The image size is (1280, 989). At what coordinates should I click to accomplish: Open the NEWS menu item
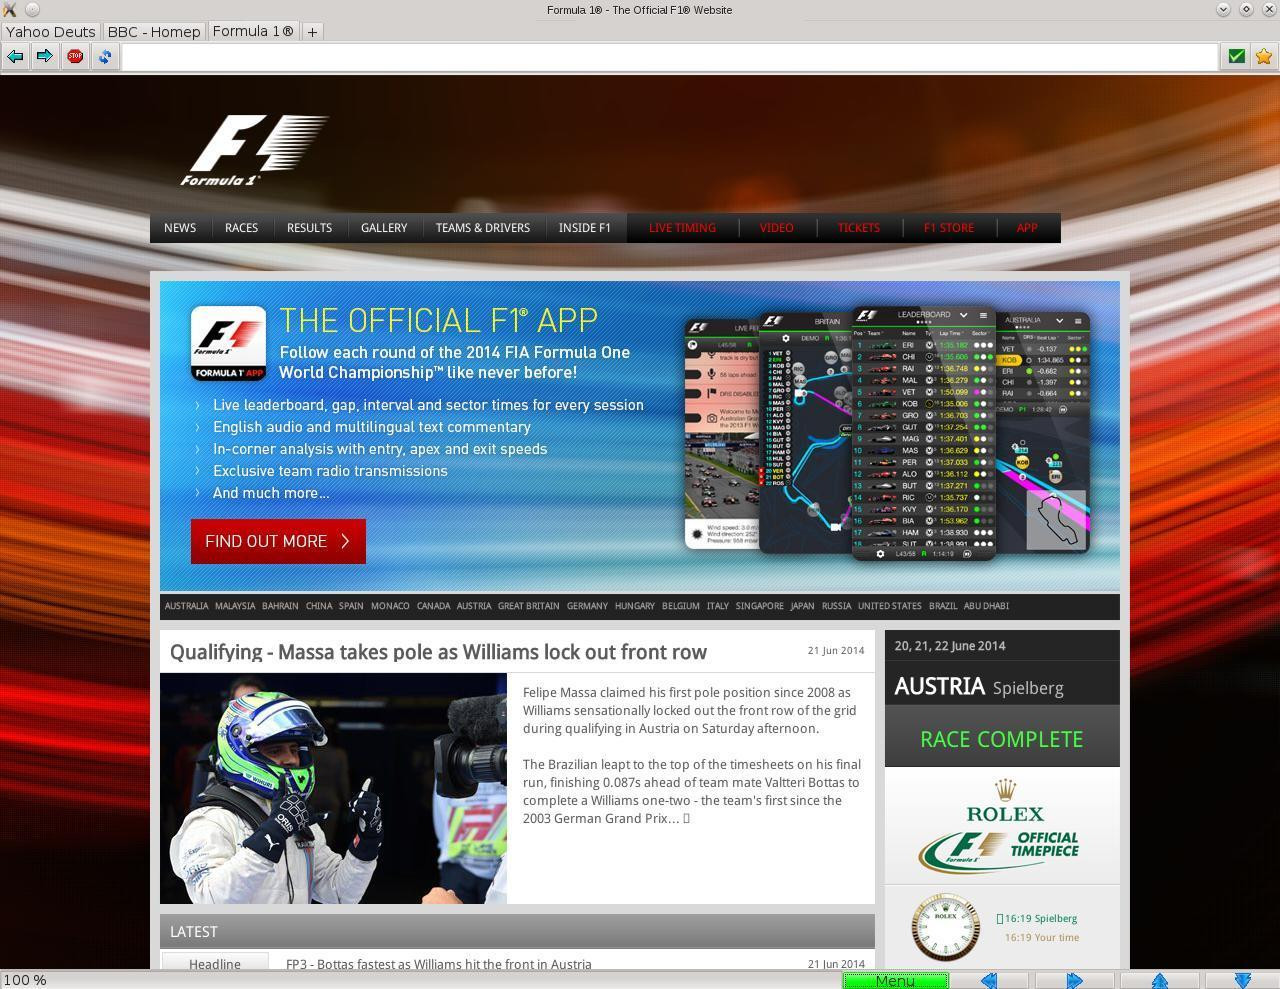(x=180, y=228)
